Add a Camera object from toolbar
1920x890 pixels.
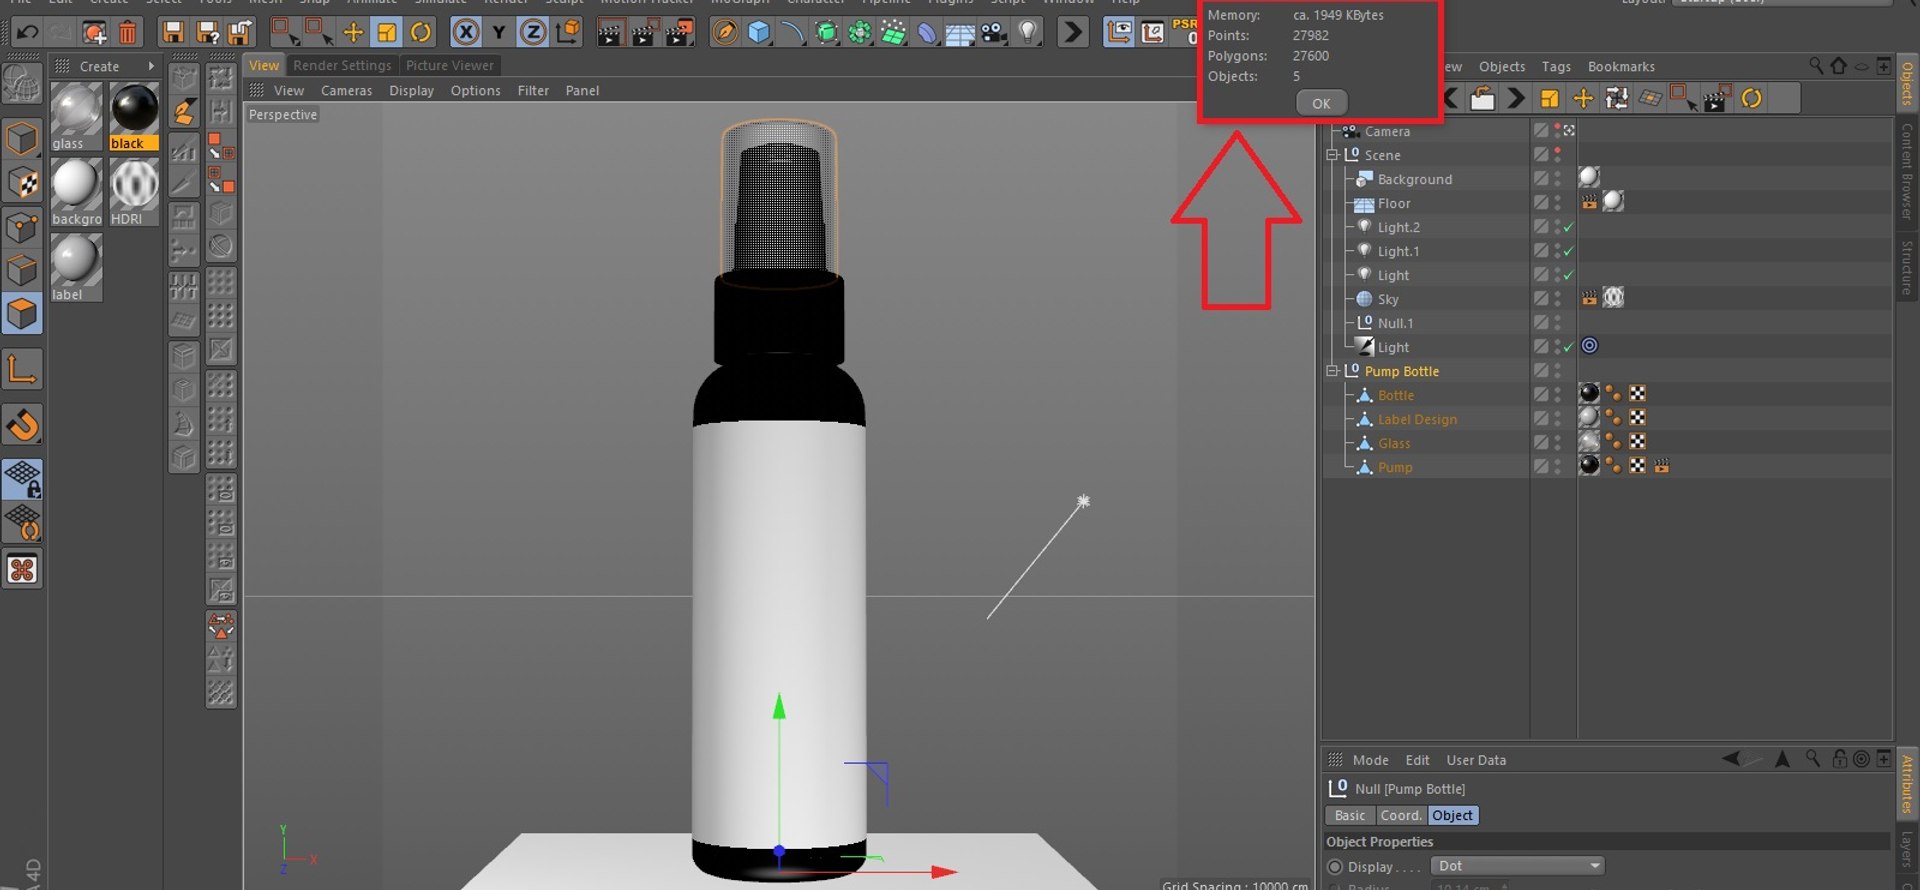coord(994,32)
